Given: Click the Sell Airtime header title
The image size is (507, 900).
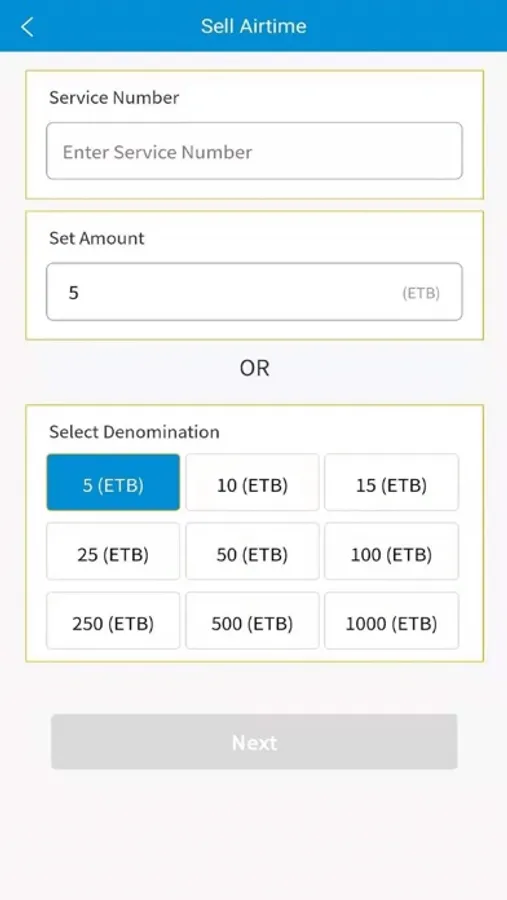Looking at the screenshot, I should pyautogui.click(x=254, y=26).
